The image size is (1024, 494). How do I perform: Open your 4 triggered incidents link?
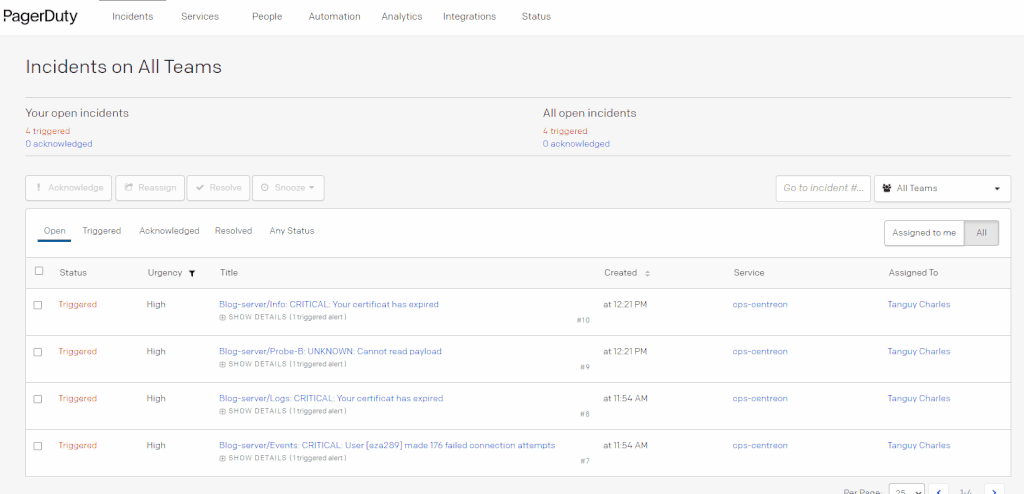pos(48,131)
